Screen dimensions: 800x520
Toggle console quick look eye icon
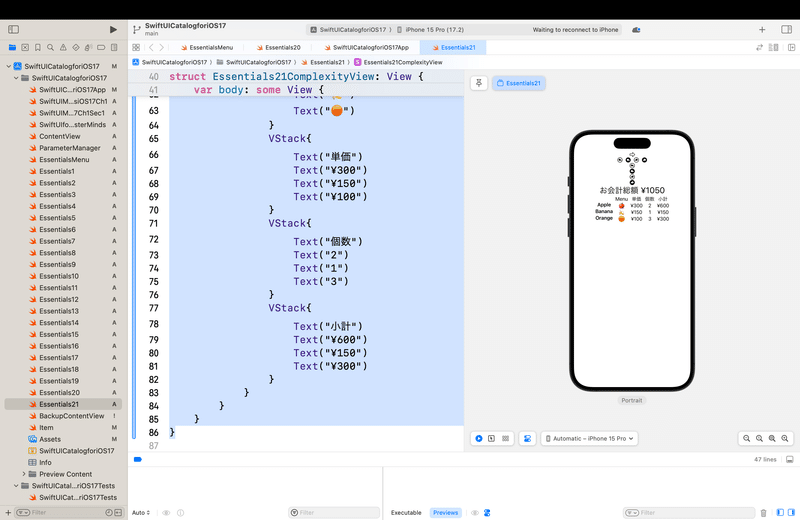pyautogui.click(x=474, y=512)
